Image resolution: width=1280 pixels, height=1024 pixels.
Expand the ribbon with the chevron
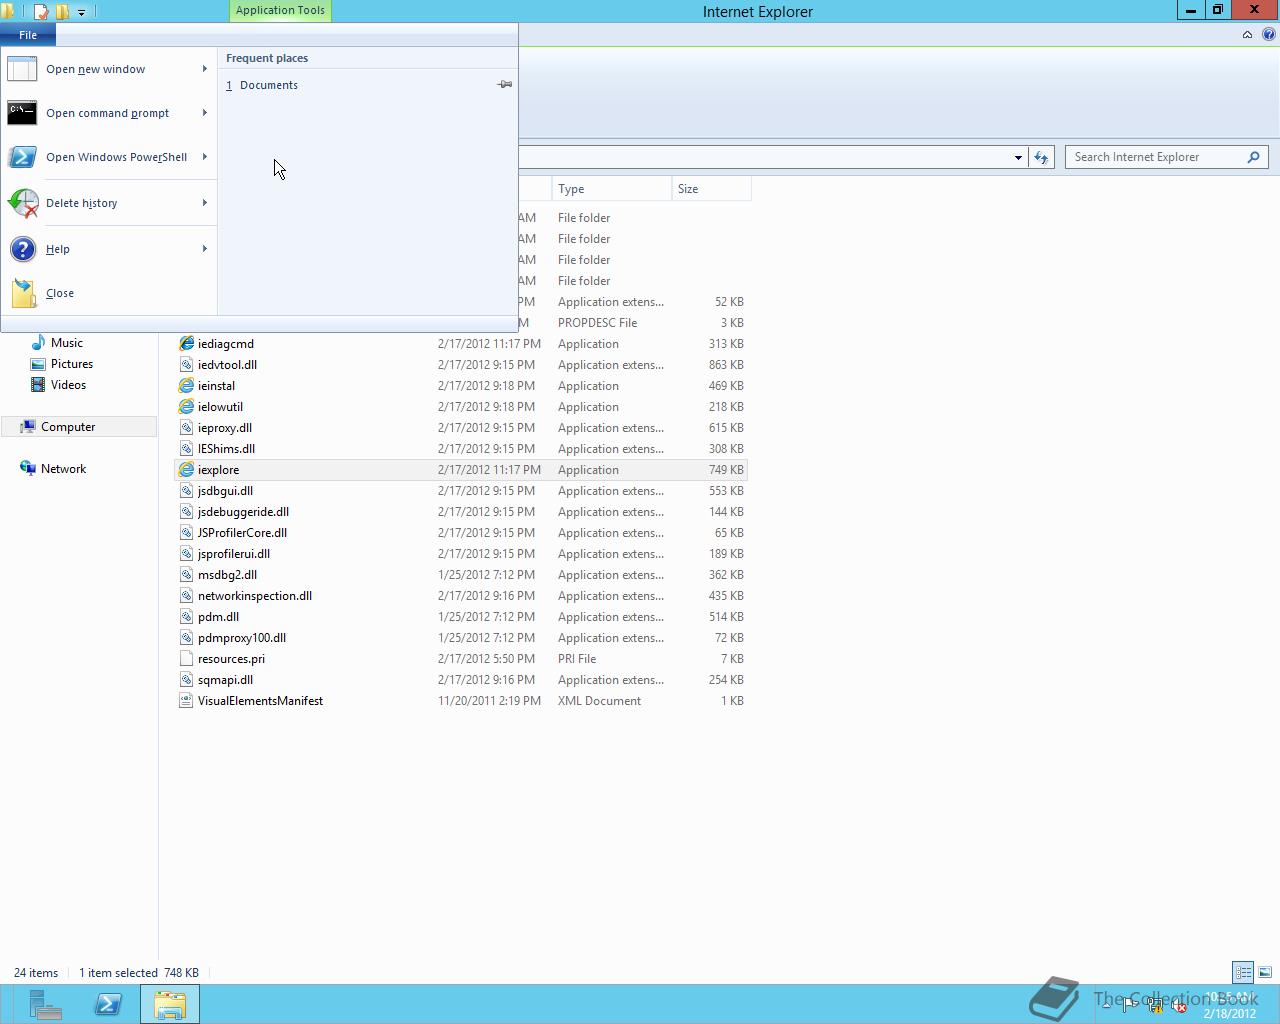point(1247,34)
